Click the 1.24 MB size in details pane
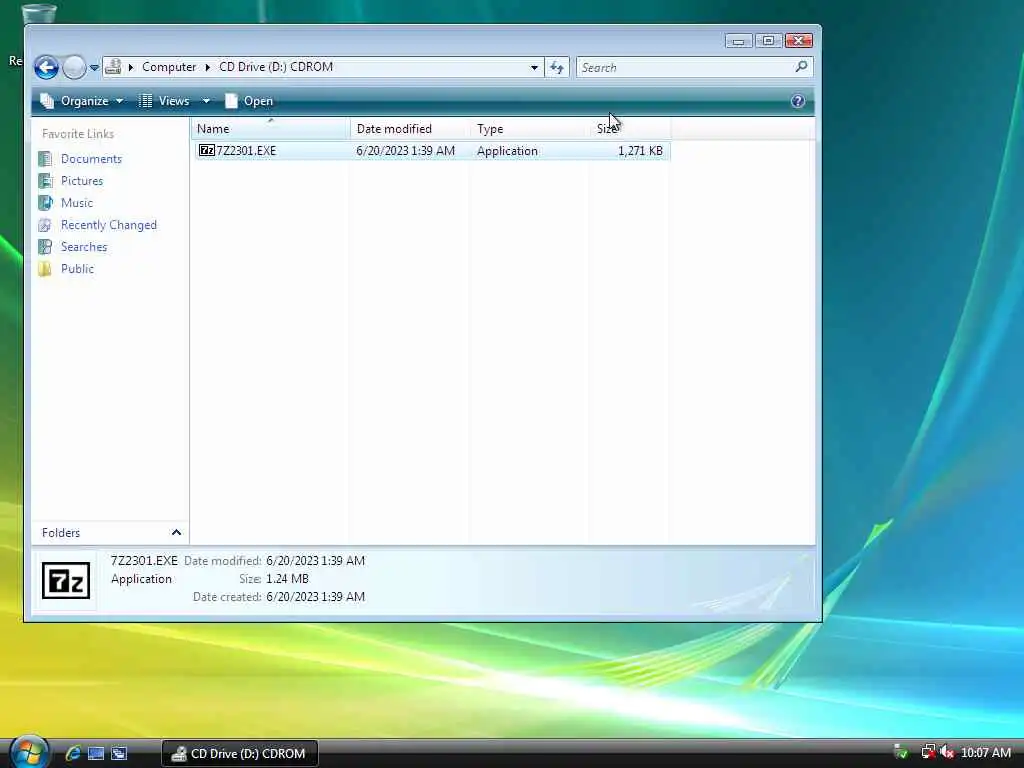Viewport: 1024px width, 768px height. pyautogui.click(x=287, y=579)
